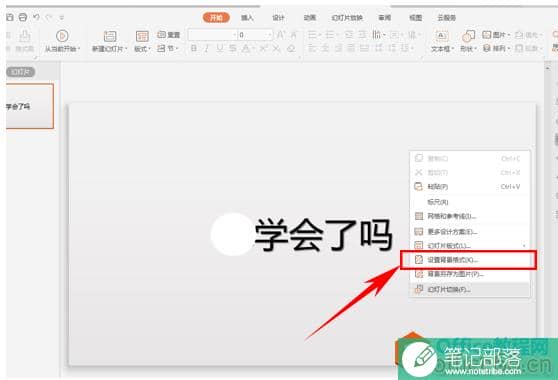Expand the 新建幻灯片 dropdown arrow
Viewport: 558px width, 380px height.
tap(126, 49)
